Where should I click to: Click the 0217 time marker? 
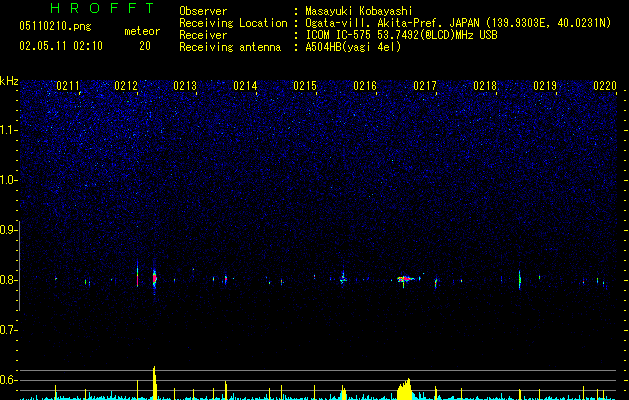[425, 86]
